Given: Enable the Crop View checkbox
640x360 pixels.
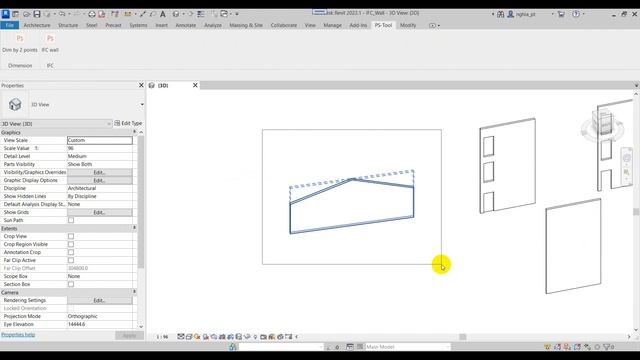Looking at the screenshot, I should 71,236.
